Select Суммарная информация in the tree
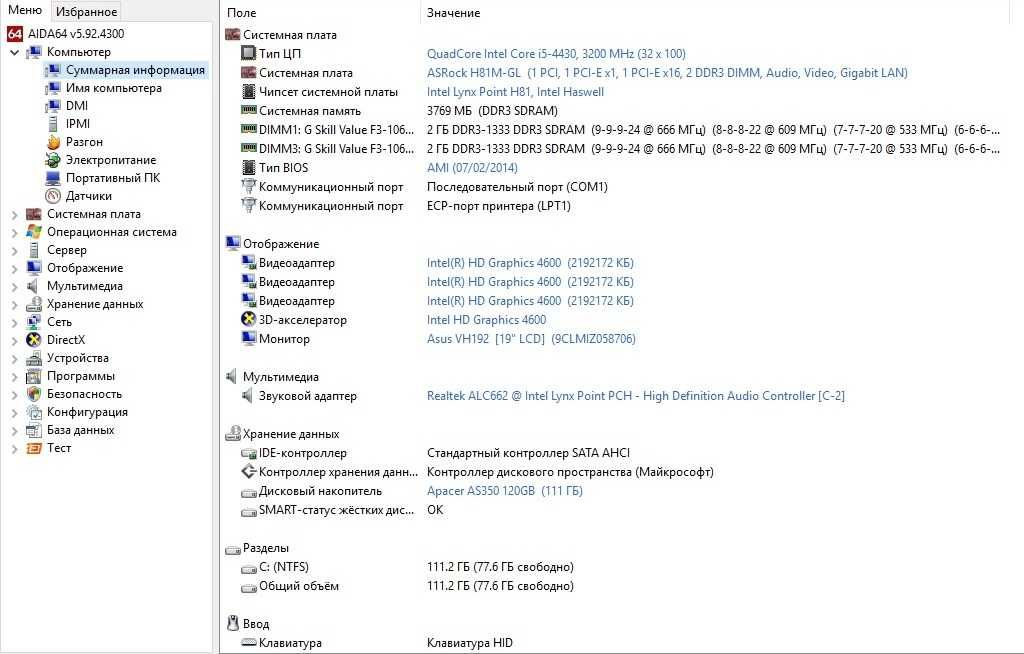 point(135,70)
